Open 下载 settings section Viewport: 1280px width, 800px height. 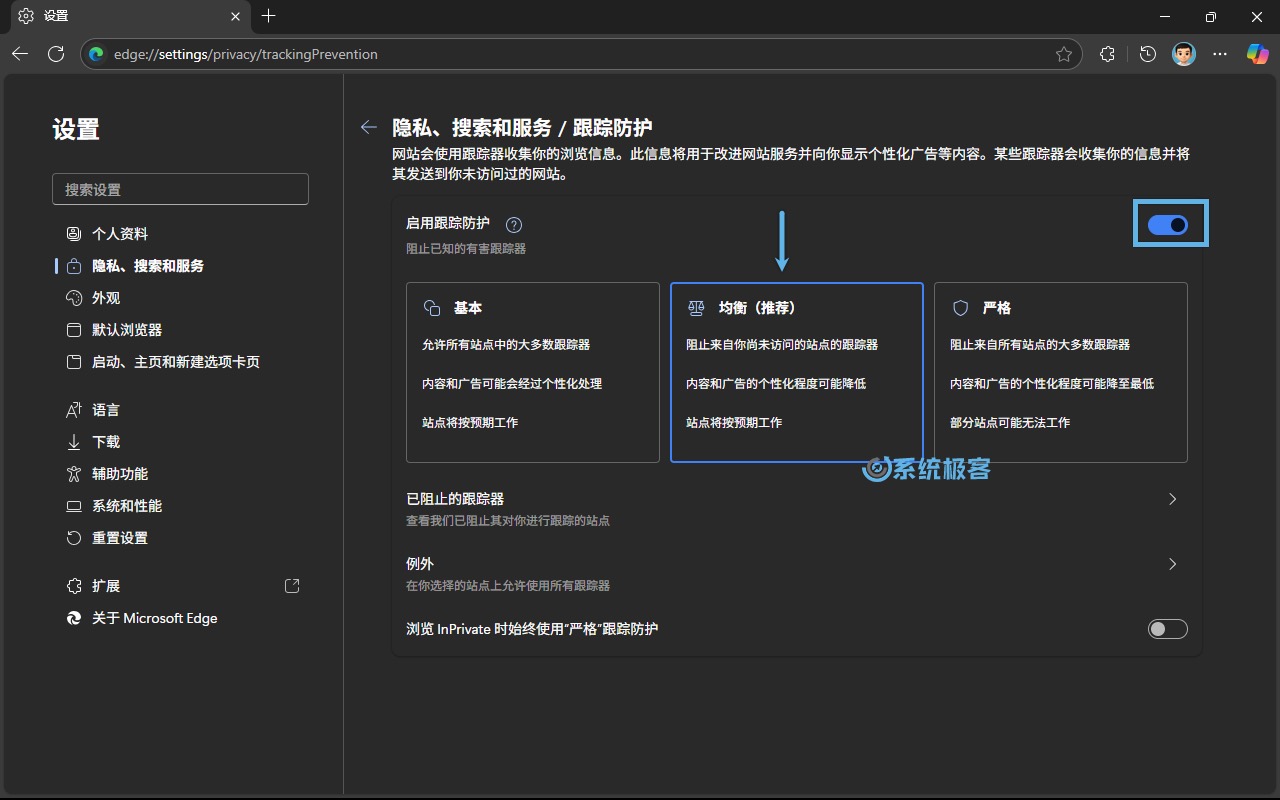[180, 442]
